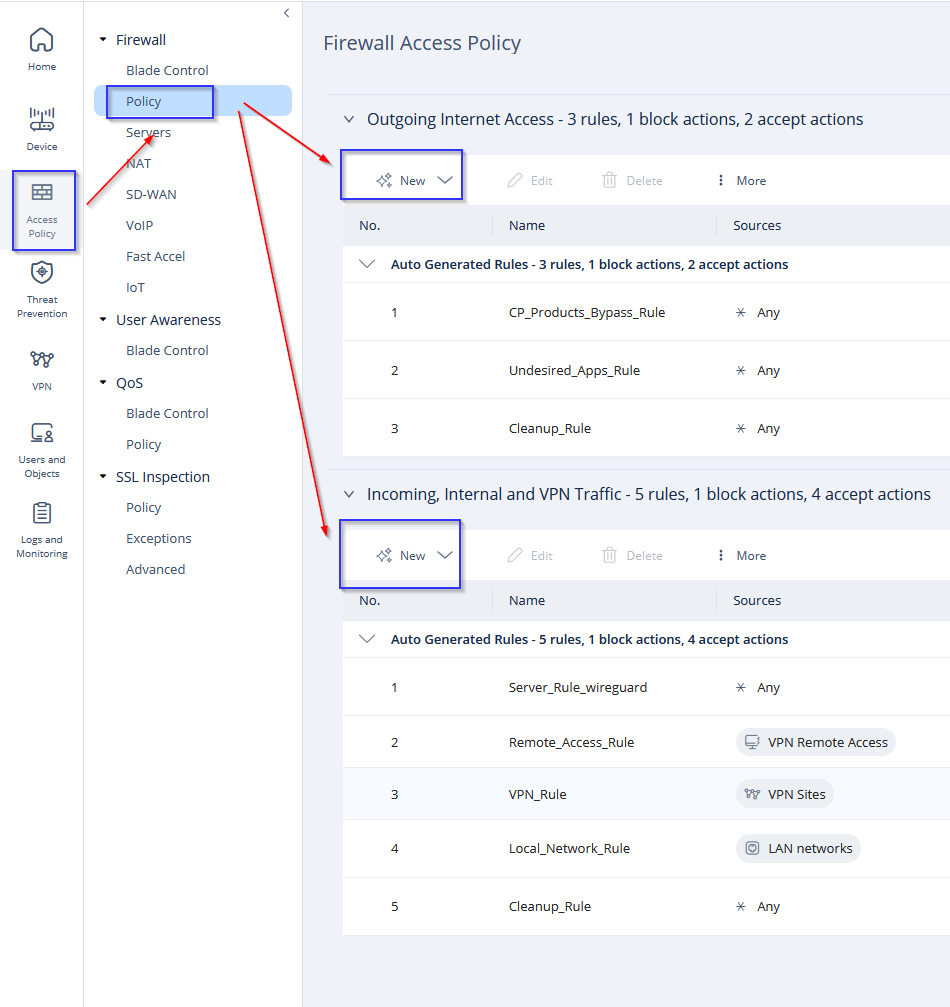Image resolution: width=950 pixels, height=1007 pixels.
Task: Open SSL Inspection Exceptions page
Action: pyautogui.click(x=158, y=538)
